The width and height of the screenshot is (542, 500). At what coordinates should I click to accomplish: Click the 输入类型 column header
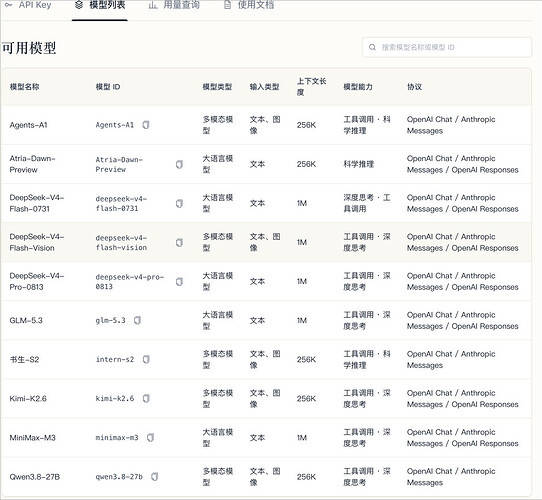point(264,87)
